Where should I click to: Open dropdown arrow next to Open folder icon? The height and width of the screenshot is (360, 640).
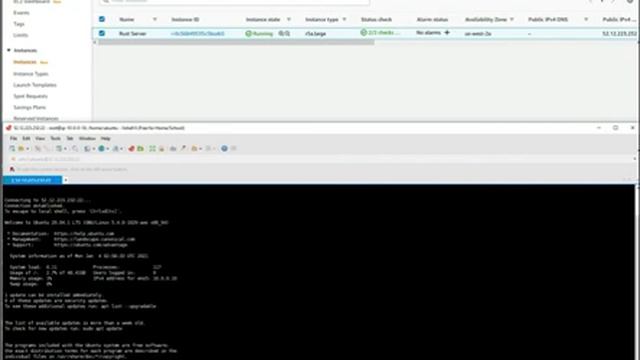27,149
